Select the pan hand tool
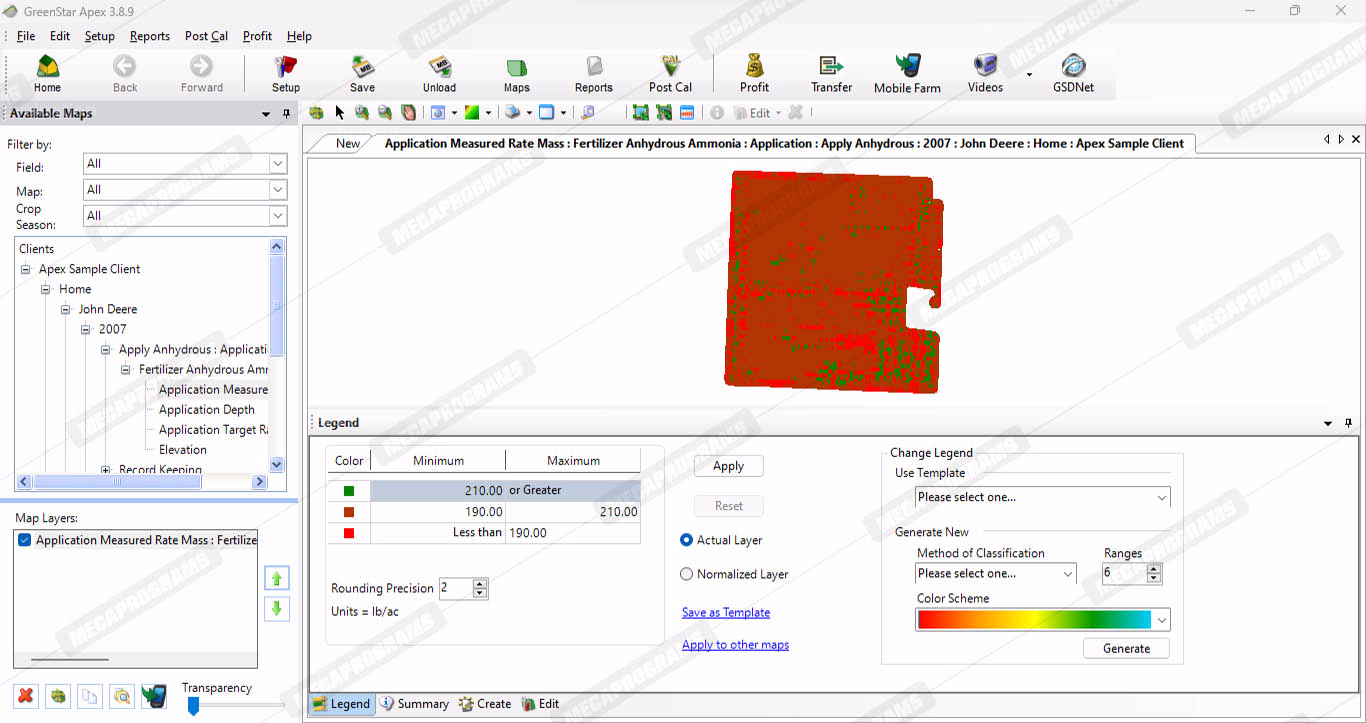 click(x=408, y=113)
